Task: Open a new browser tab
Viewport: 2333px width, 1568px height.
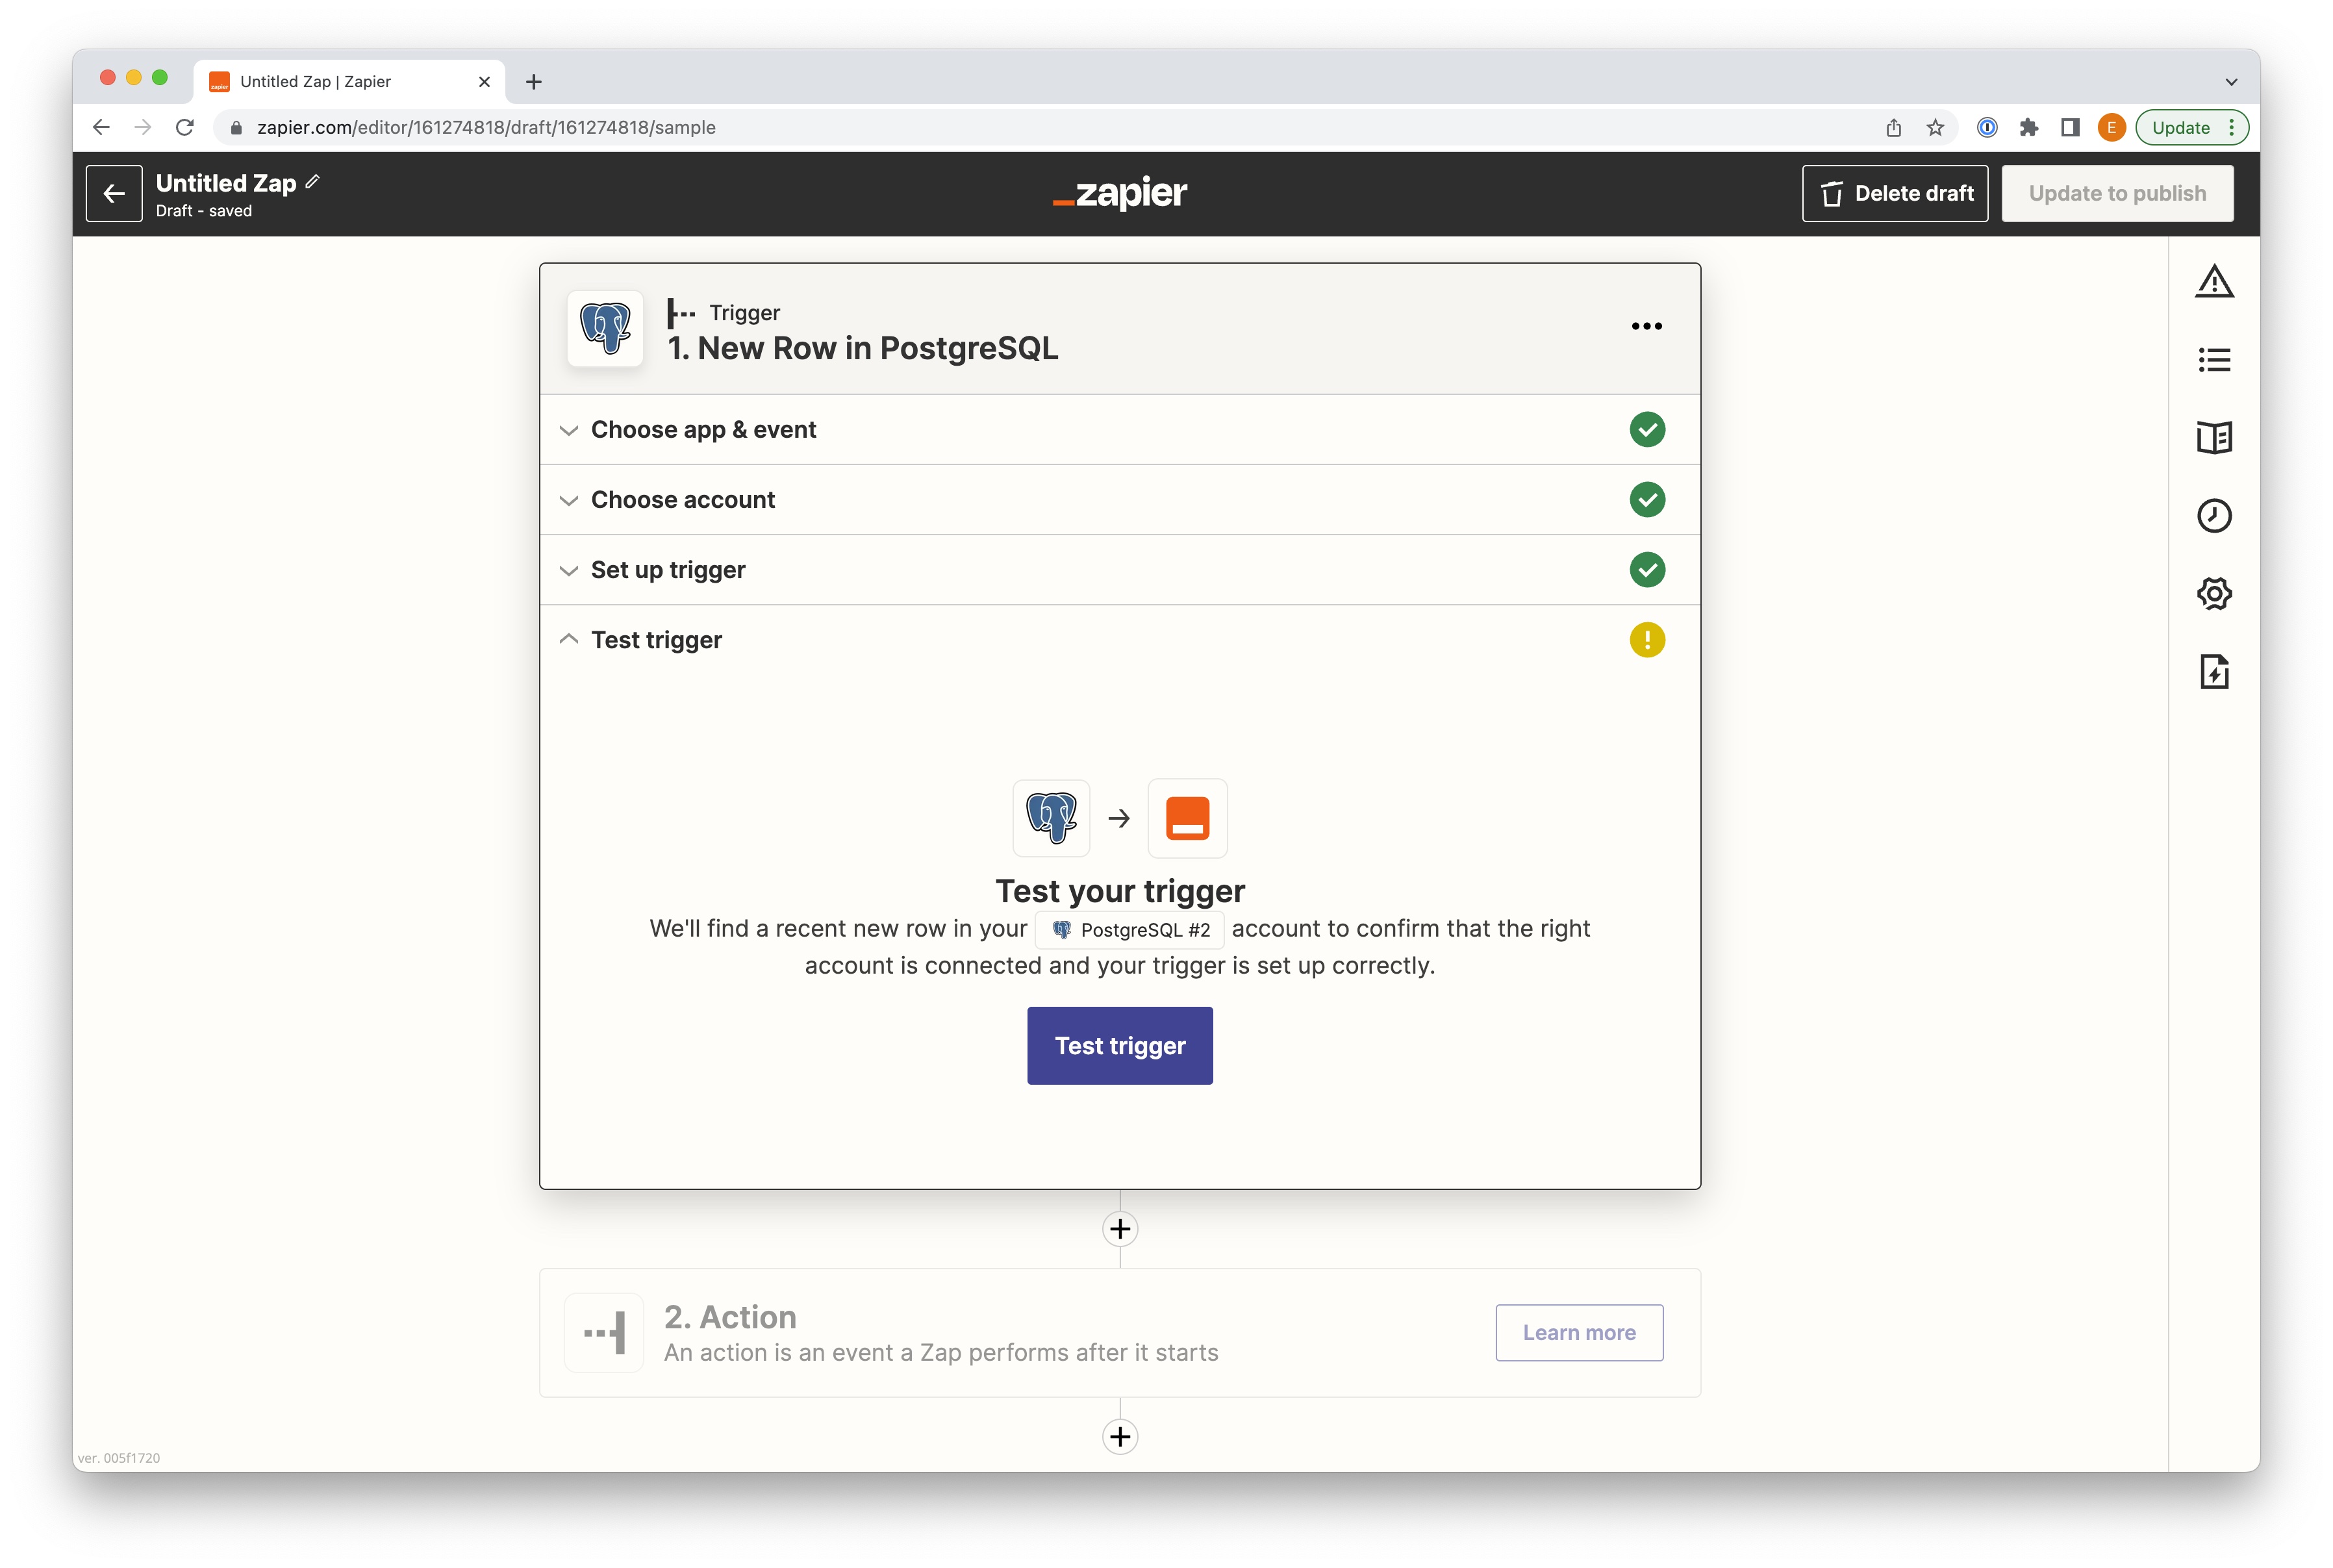Action: (x=534, y=82)
